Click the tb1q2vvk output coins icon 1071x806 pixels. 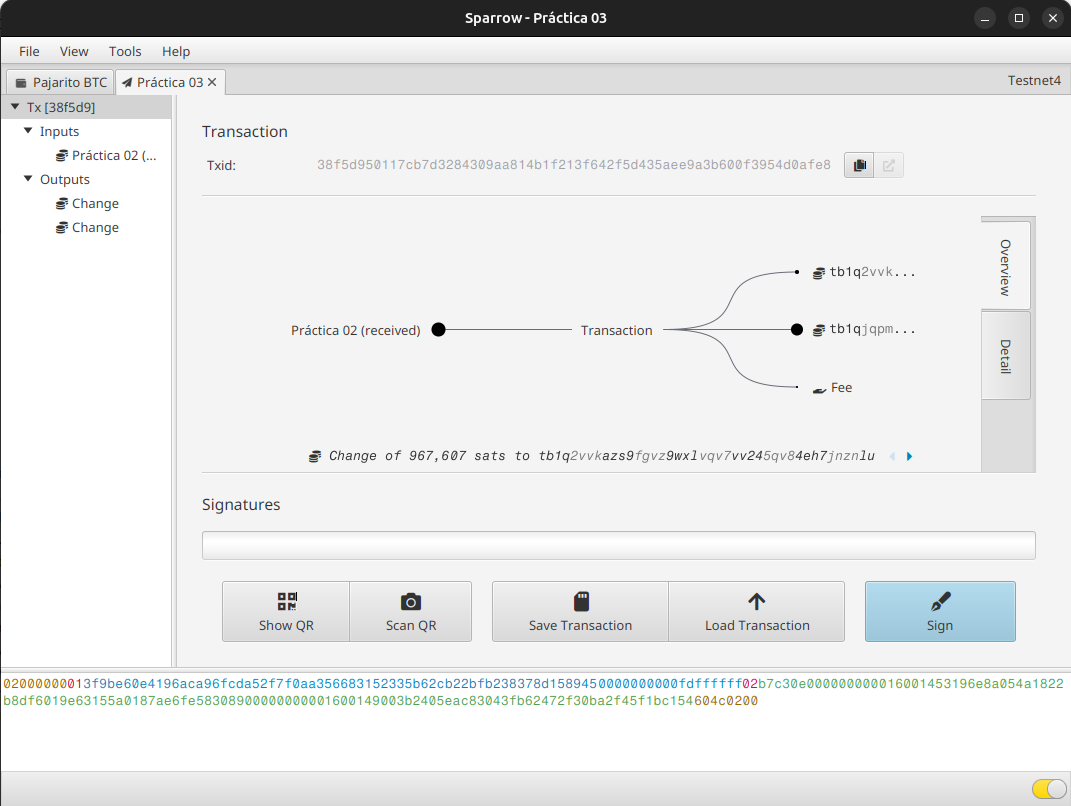click(818, 273)
